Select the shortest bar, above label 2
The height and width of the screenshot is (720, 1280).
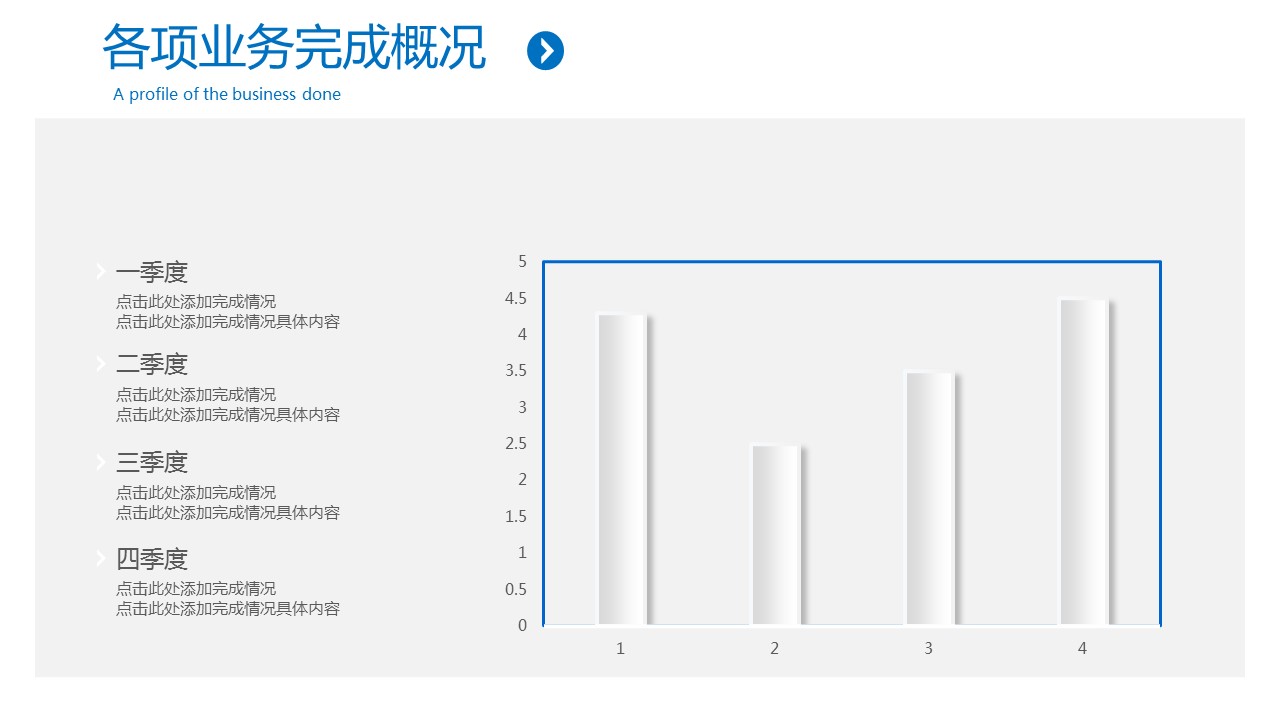tap(776, 535)
